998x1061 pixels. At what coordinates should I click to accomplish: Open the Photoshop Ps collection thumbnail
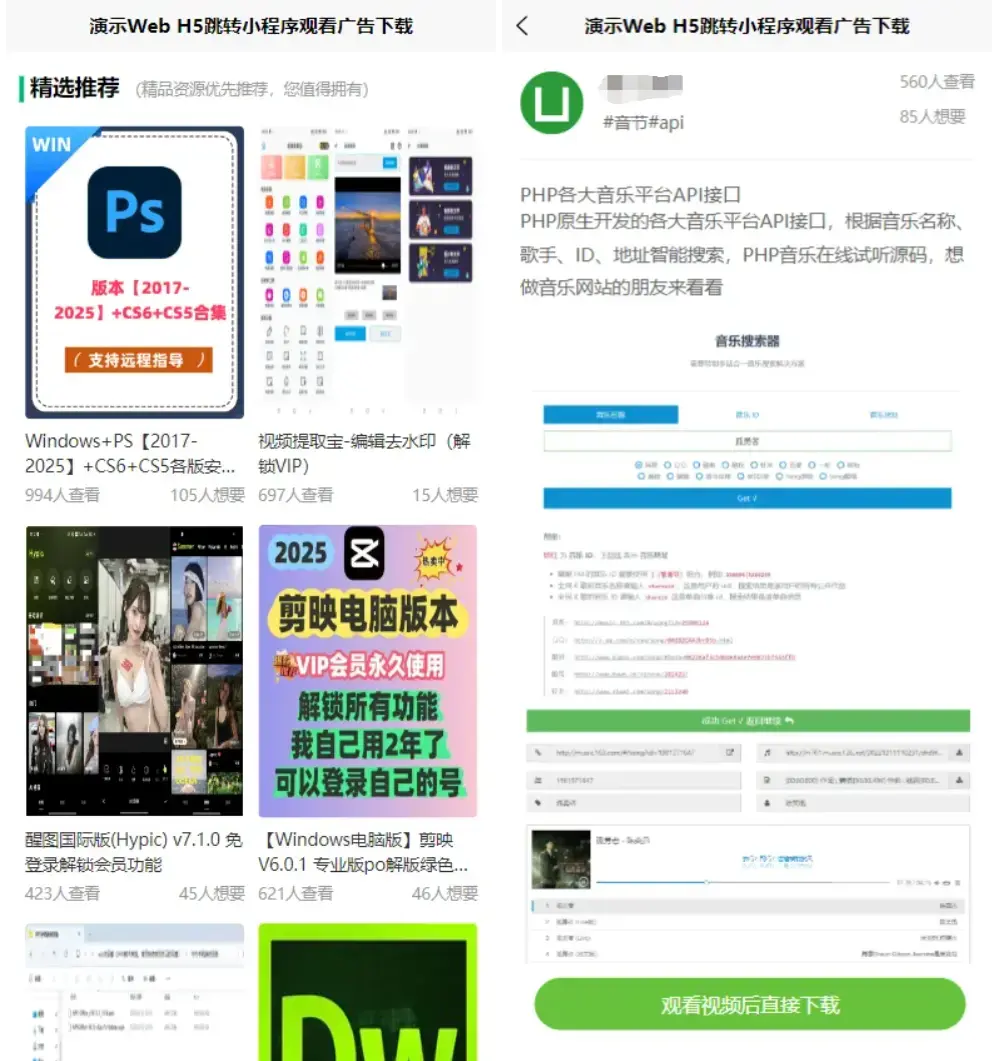(134, 272)
